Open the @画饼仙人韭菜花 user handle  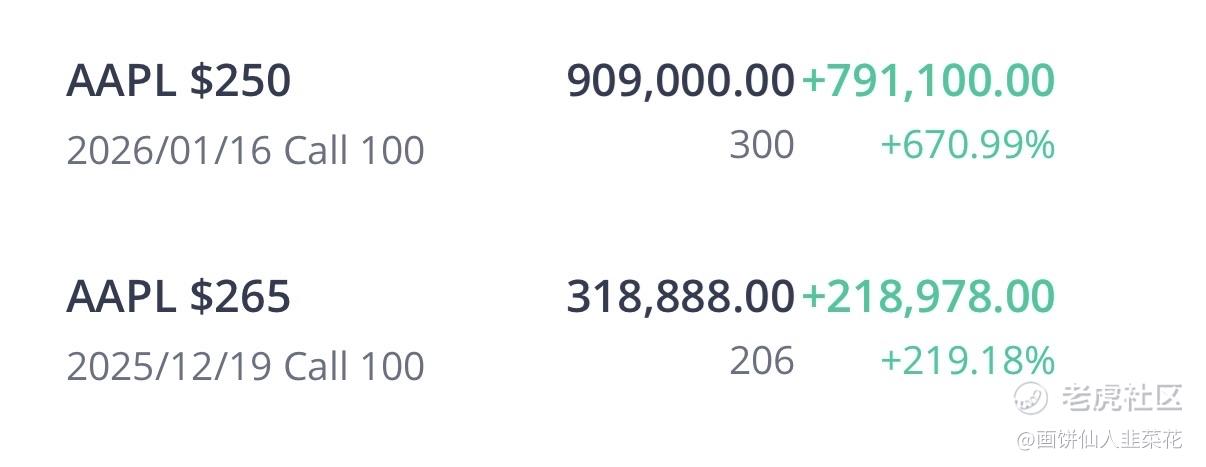[x=1100, y=439]
